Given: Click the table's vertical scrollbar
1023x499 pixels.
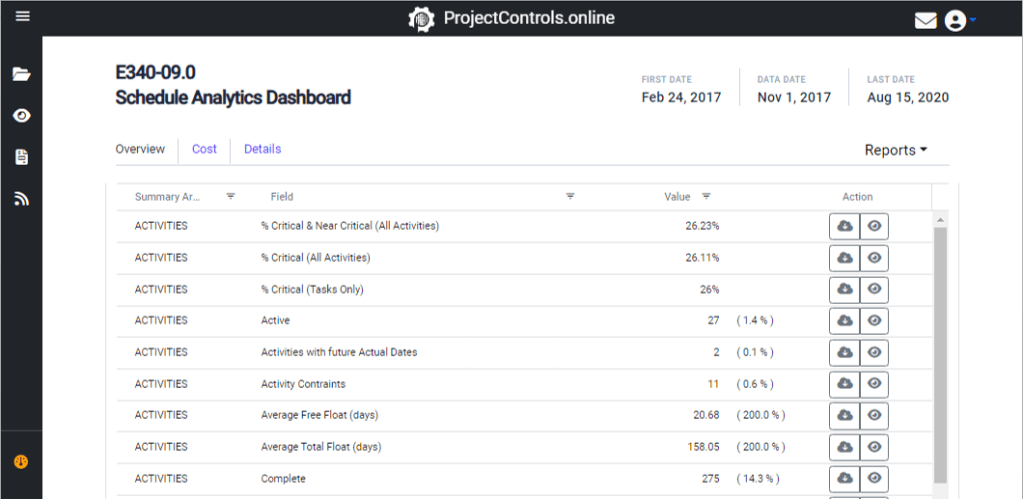Looking at the screenshot, I should coord(939,350).
